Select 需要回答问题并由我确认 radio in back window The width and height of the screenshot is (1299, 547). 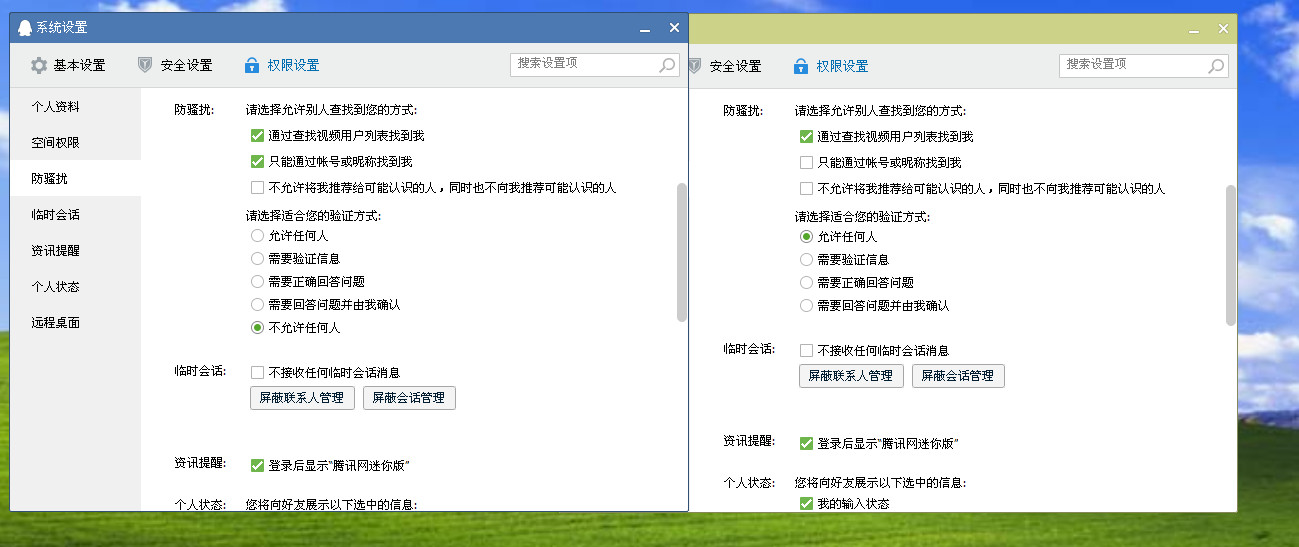tap(806, 305)
